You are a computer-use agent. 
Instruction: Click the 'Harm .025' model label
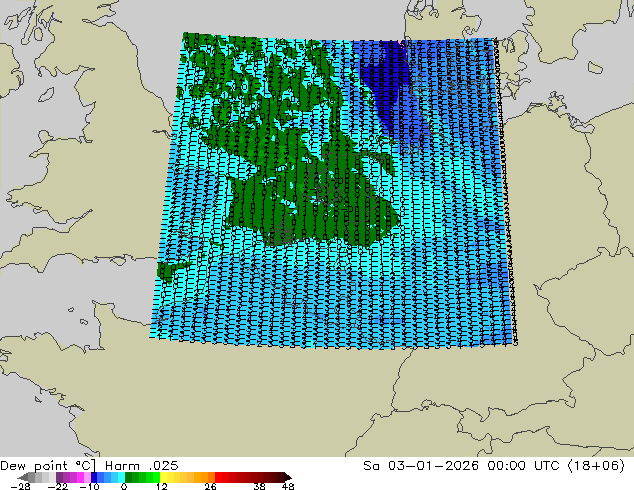[x=142, y=466]
